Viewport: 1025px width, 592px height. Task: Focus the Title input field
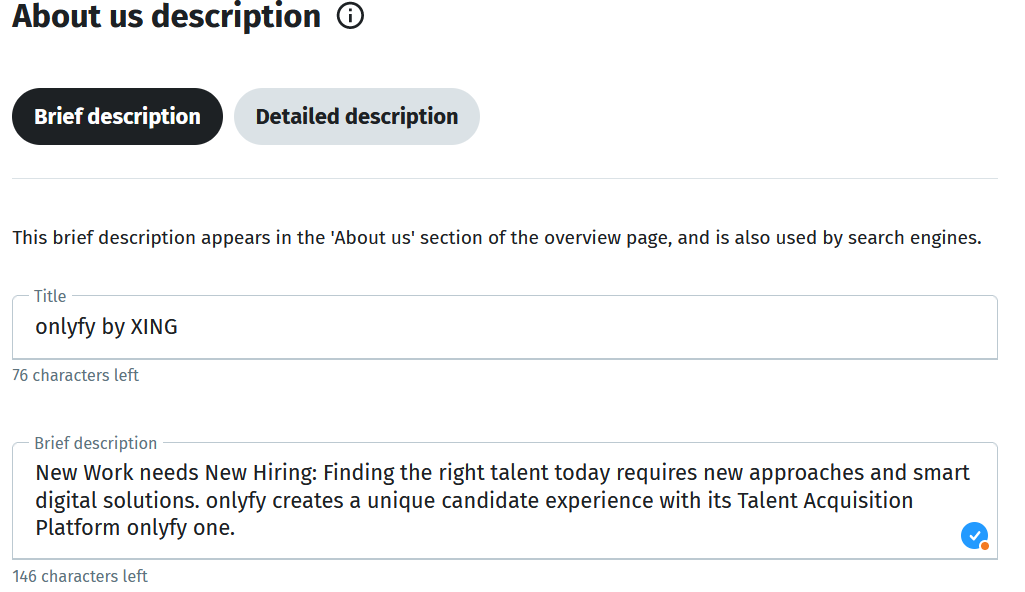coord(504,328)
